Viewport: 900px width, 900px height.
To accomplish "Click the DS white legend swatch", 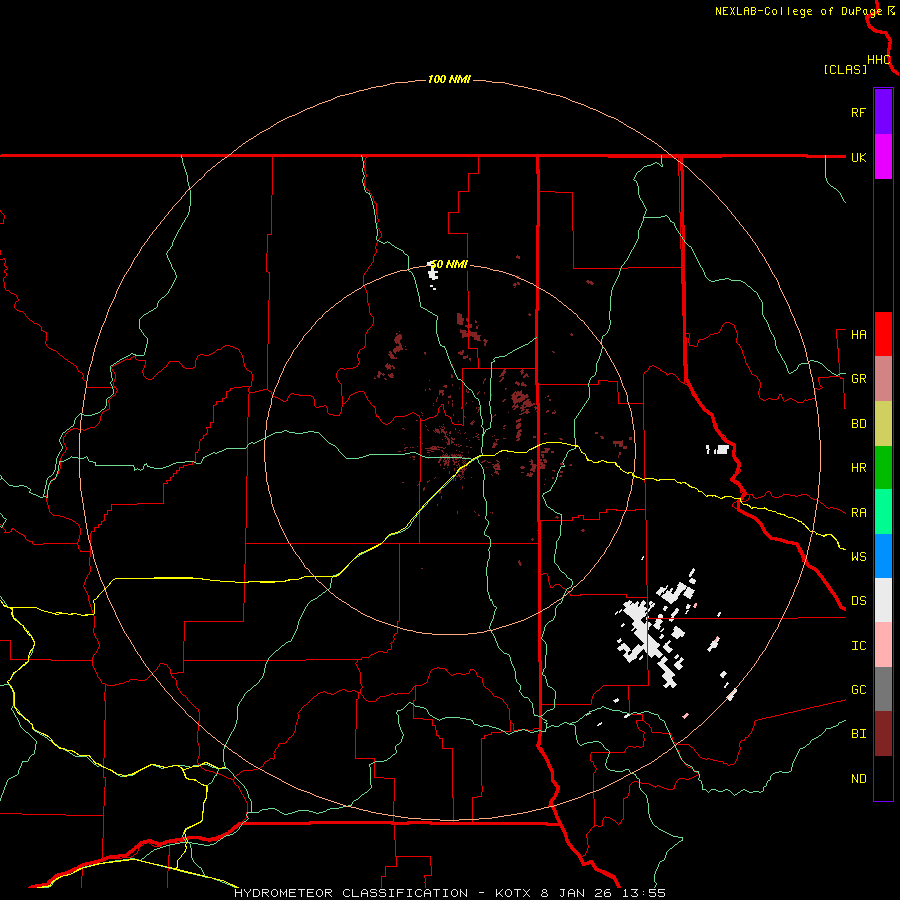I will pyautogui.click(x=883, y=600).
